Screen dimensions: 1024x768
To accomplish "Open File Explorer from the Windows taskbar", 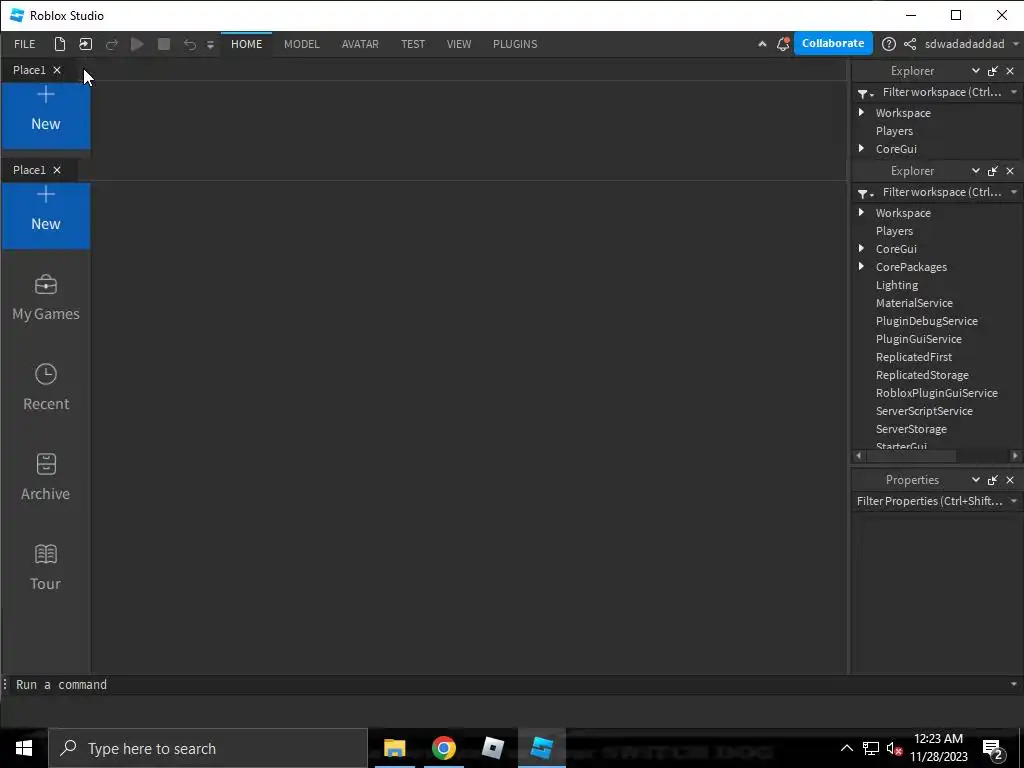I will pyautogui.click(x=394, y=748).
